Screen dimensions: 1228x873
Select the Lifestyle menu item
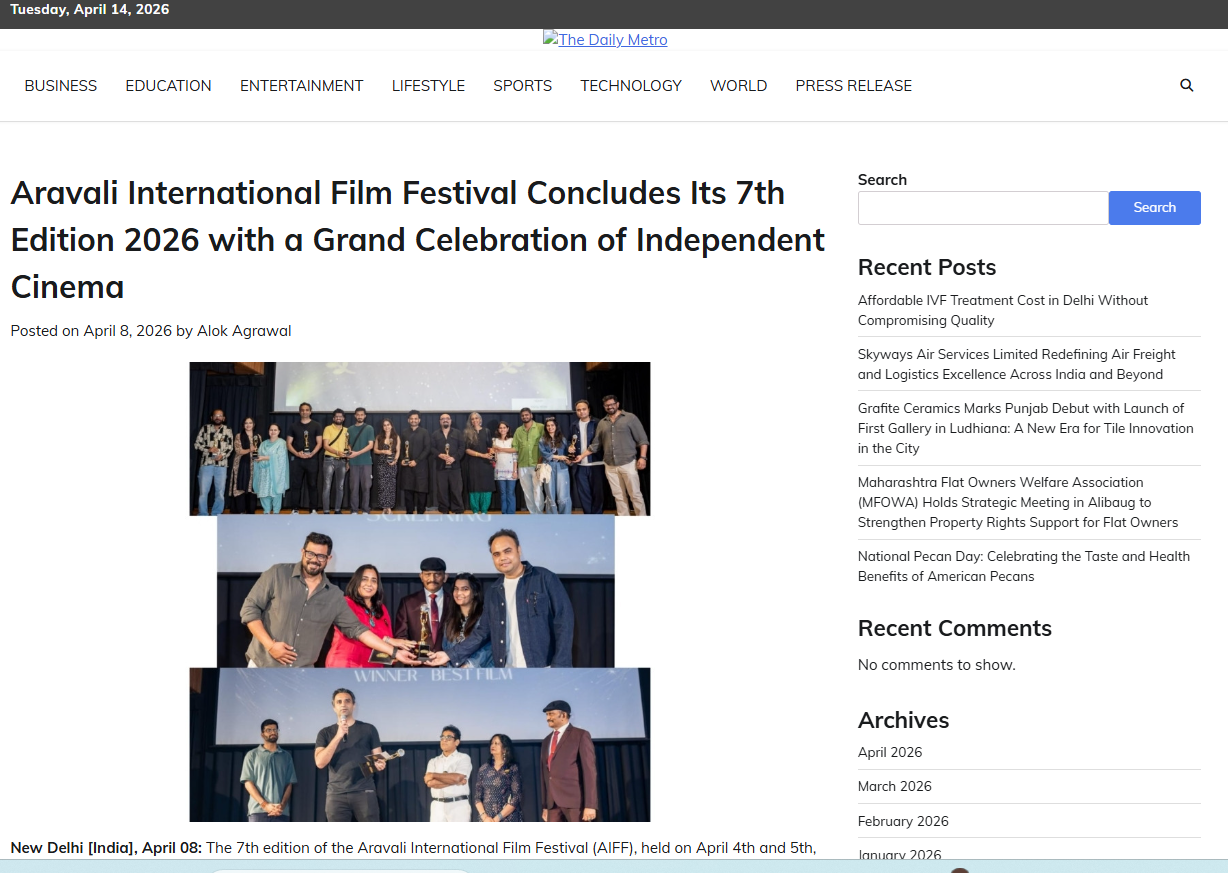428,86
